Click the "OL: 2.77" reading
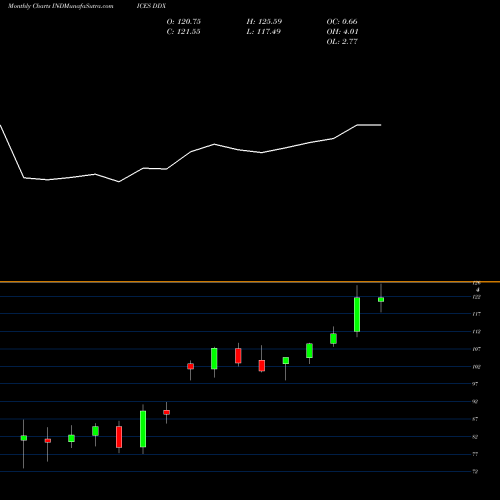 pyautogui.click(x=342, y=42)
